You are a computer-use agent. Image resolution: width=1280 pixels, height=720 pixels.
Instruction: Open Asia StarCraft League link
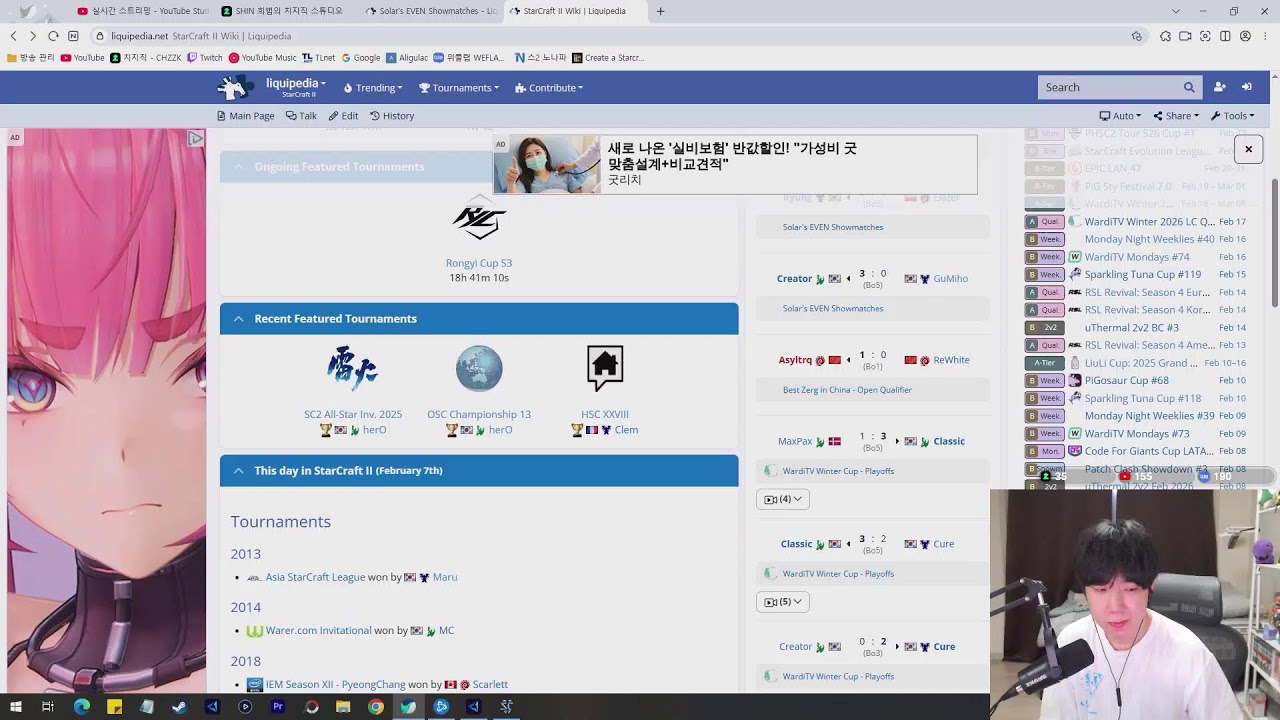[x=315, y=577]
